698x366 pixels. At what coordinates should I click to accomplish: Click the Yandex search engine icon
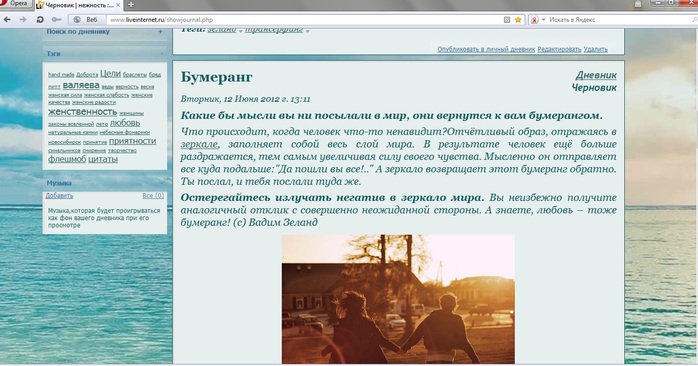(535, 20)
